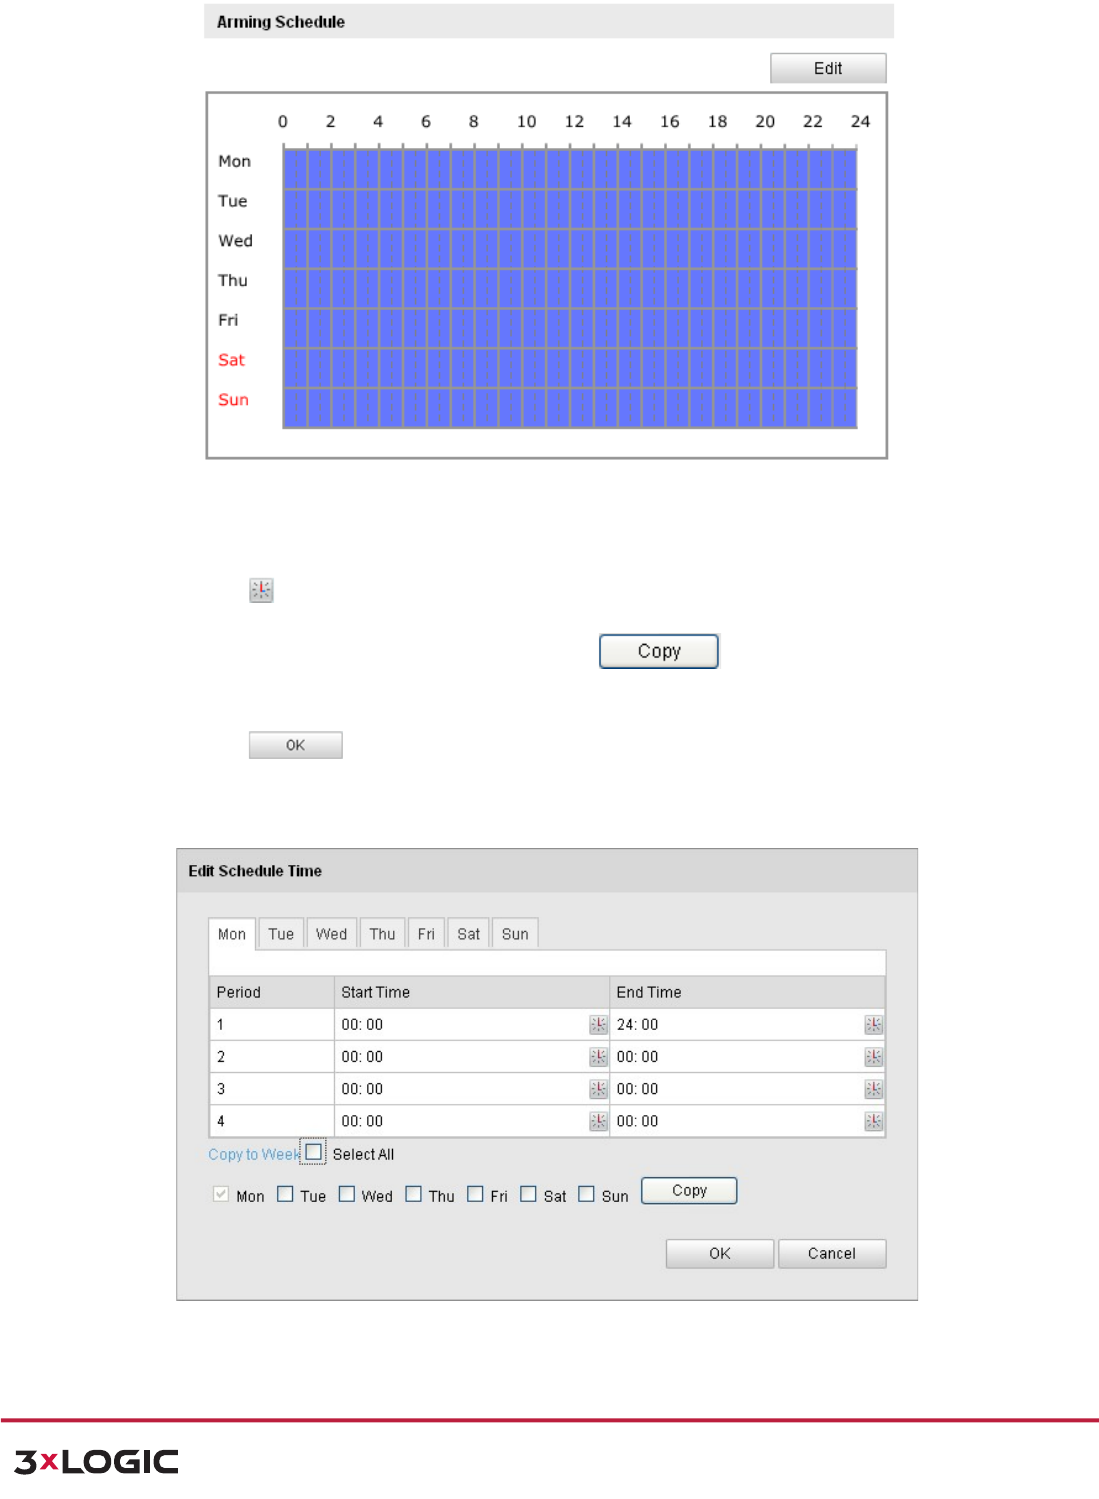Check the Sat copy checkbox
The width and height of the screenshot is (1099, 1499).
coord(528,1194)
